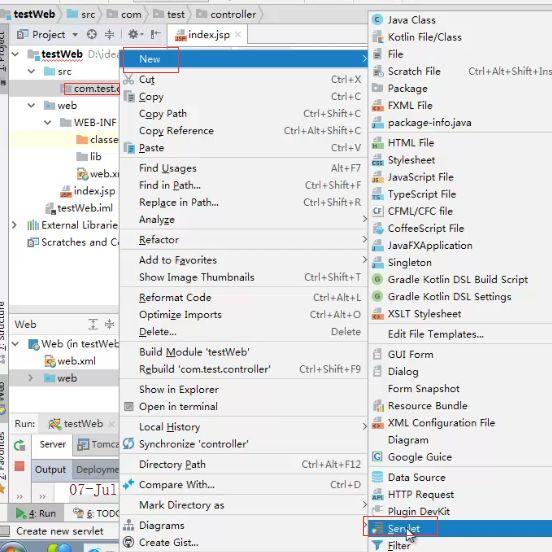Choose Java Class from New submenu
552x552 pixels.
click(x=460, y=20)
